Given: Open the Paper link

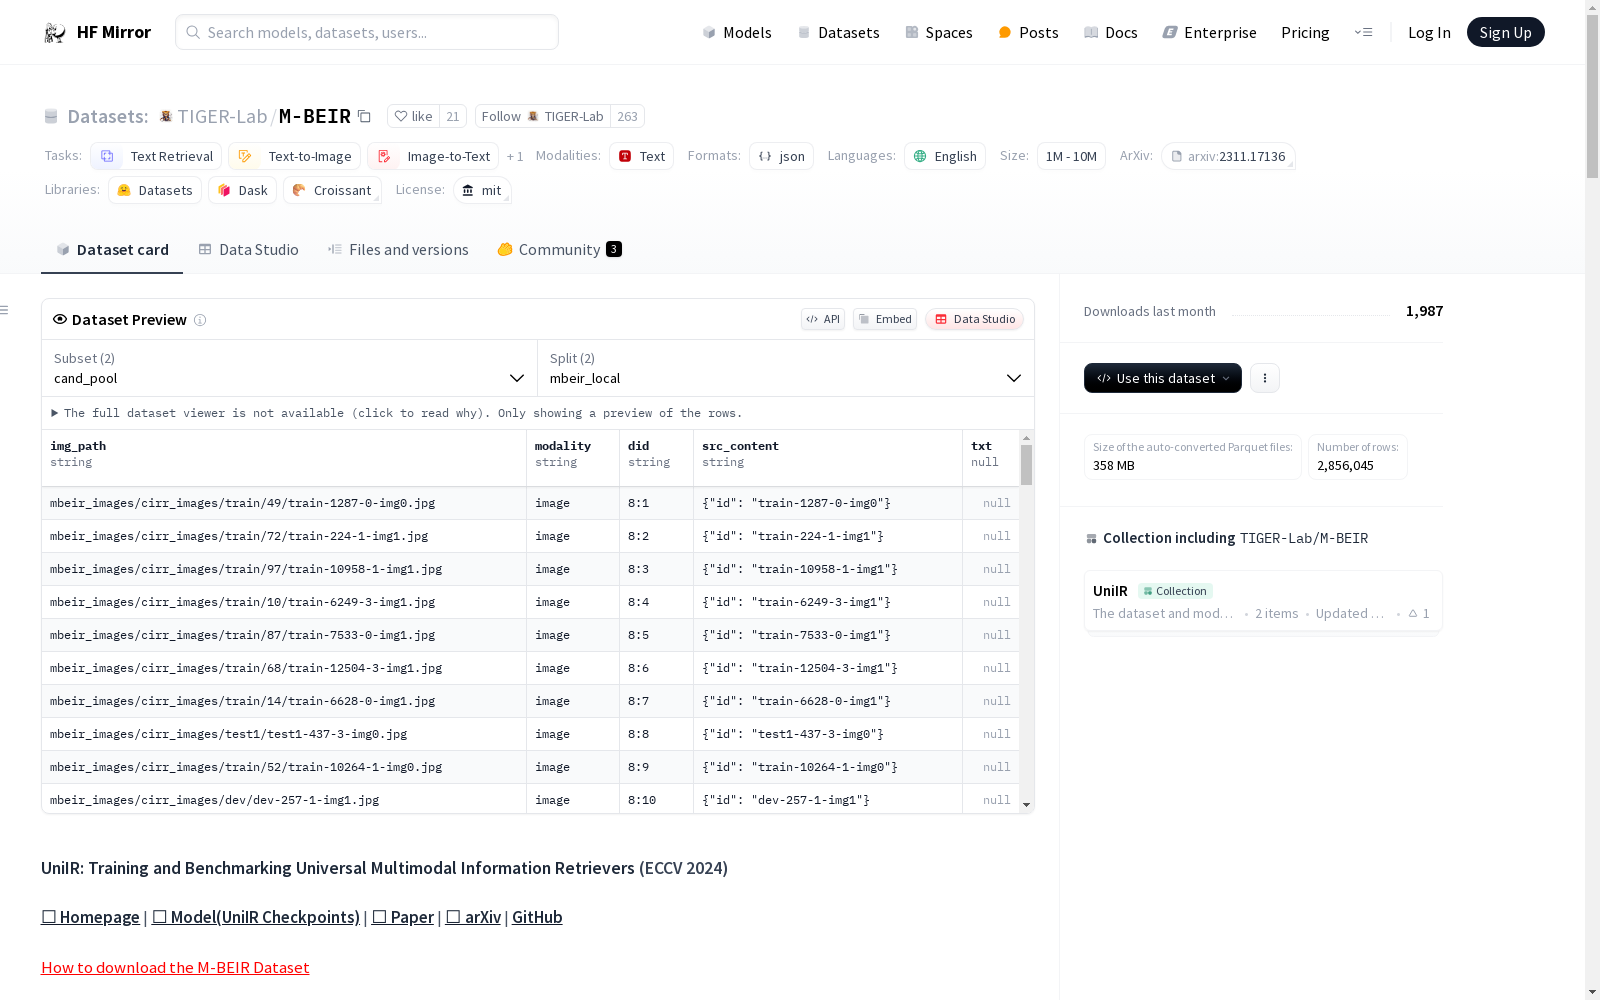Looking at the screenshot, I should 403,917.
